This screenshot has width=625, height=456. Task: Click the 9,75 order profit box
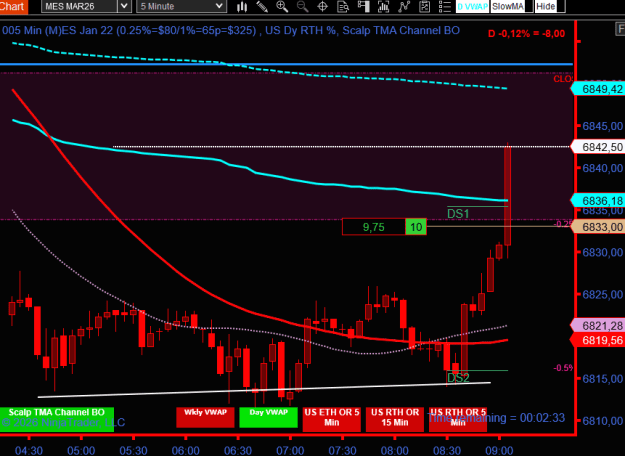374,227
